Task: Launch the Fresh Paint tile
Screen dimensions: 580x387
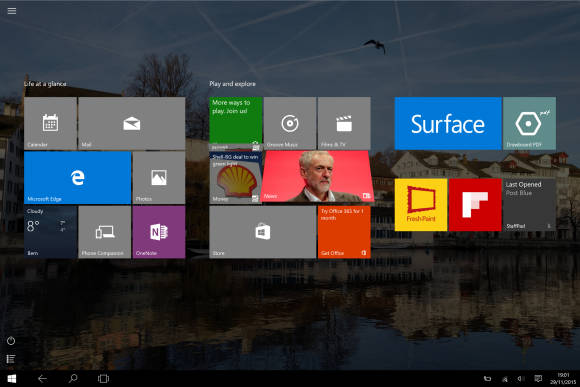Action: point(421,205)
